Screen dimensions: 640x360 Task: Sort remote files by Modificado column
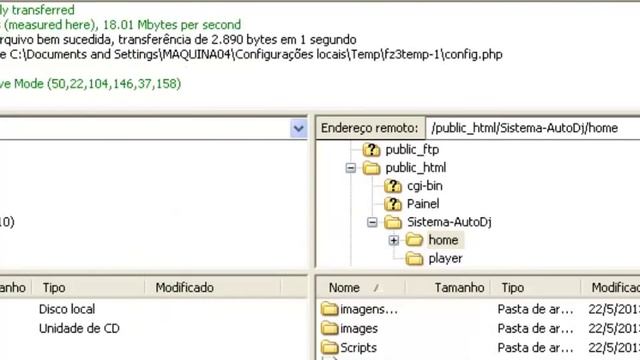coord(611,288)
